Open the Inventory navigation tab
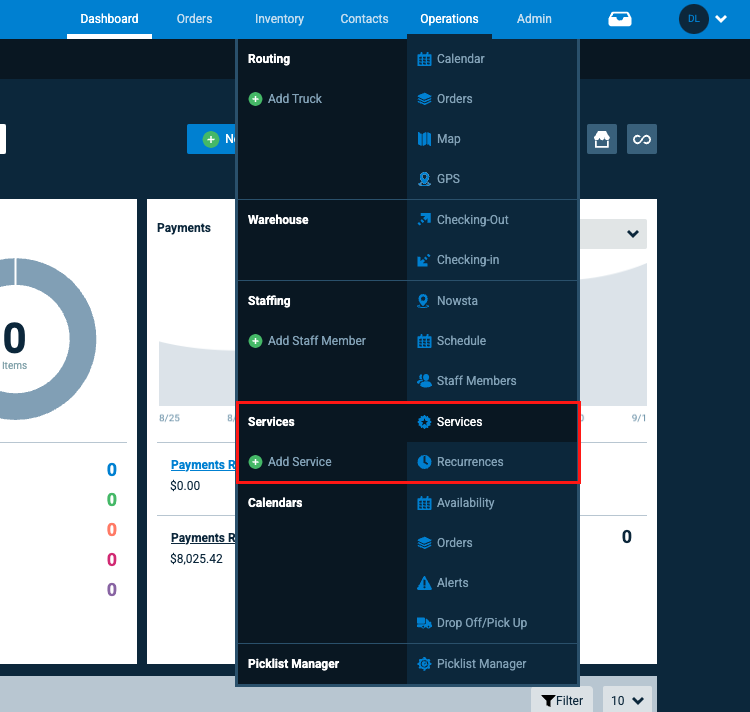The image size is (750, 712). coord(279,19)
